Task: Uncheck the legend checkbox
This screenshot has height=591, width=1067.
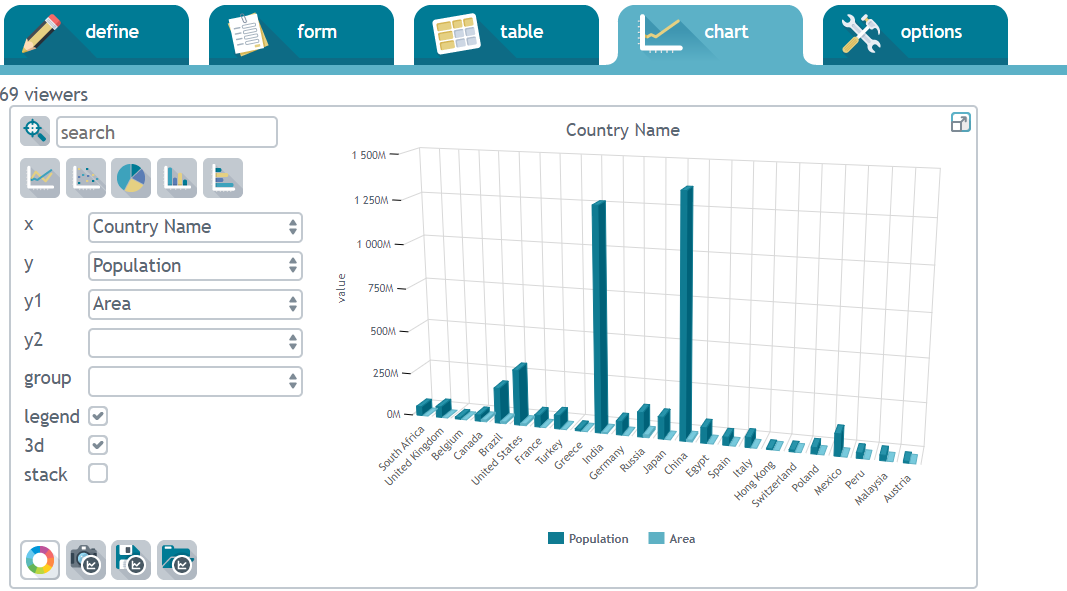Action: 98,415
